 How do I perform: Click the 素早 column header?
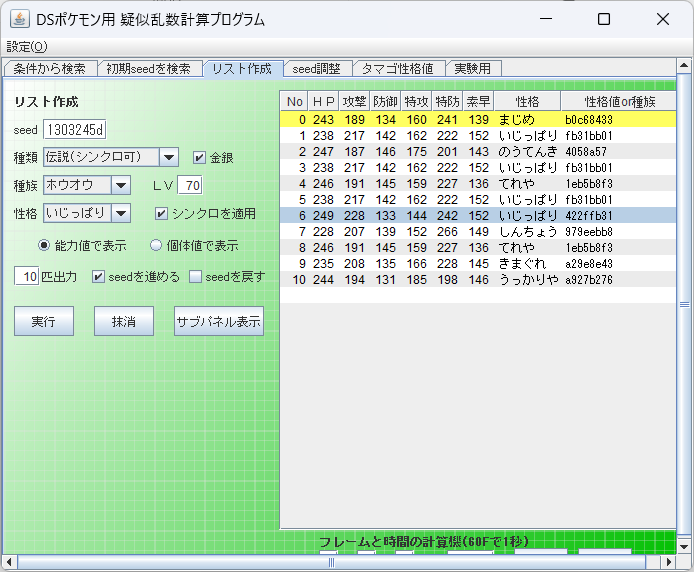coord(478,101)
